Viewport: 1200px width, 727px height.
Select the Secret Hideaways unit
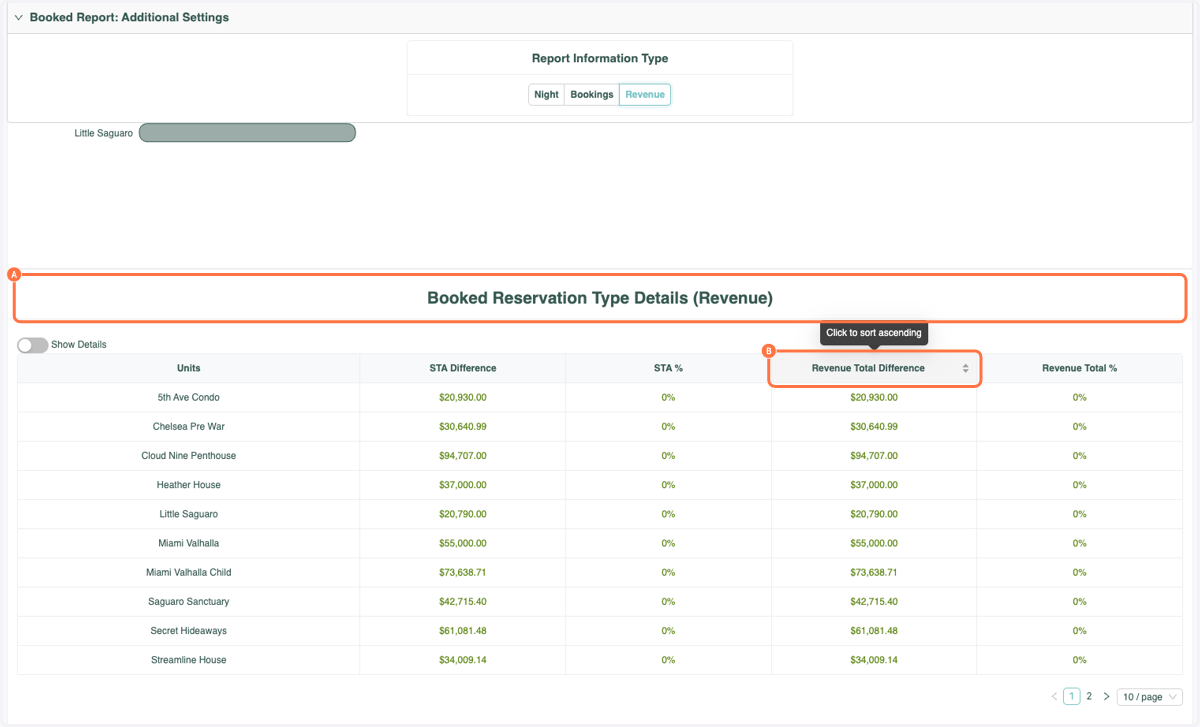[x=189, y=630]
